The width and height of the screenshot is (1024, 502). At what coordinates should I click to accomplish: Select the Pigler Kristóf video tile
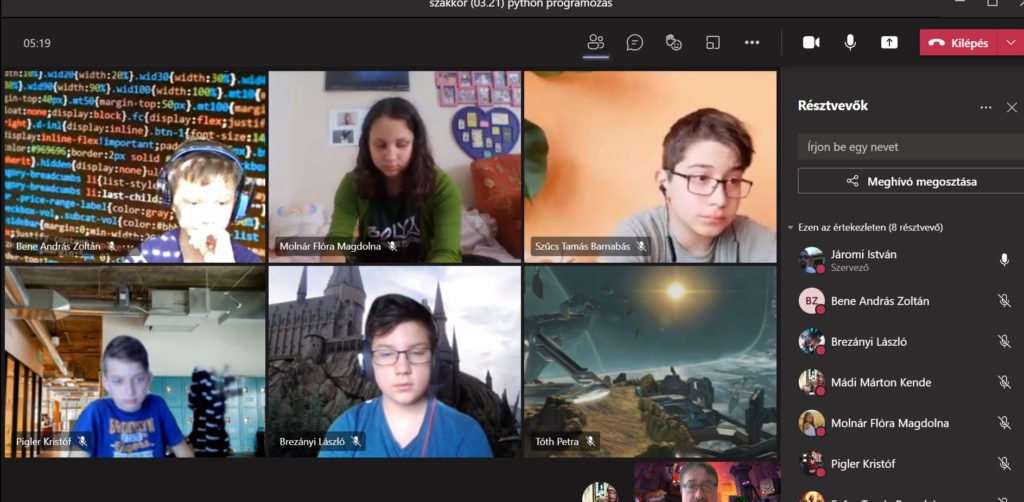[135, 361]
